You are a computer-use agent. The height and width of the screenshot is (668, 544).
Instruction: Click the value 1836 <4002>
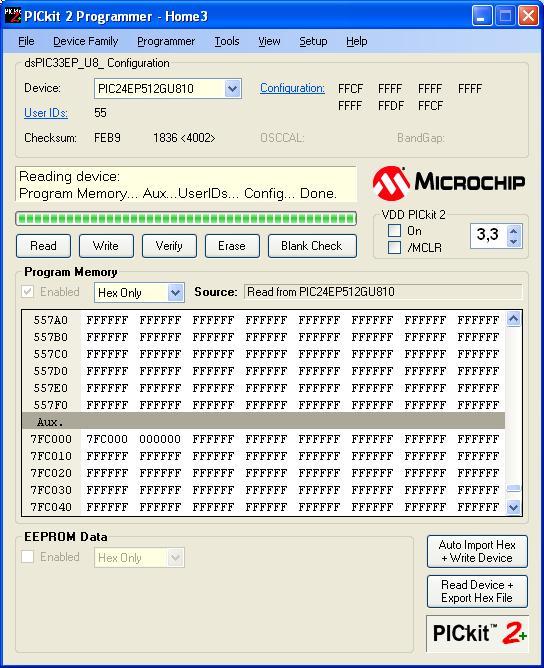(184, 138)
